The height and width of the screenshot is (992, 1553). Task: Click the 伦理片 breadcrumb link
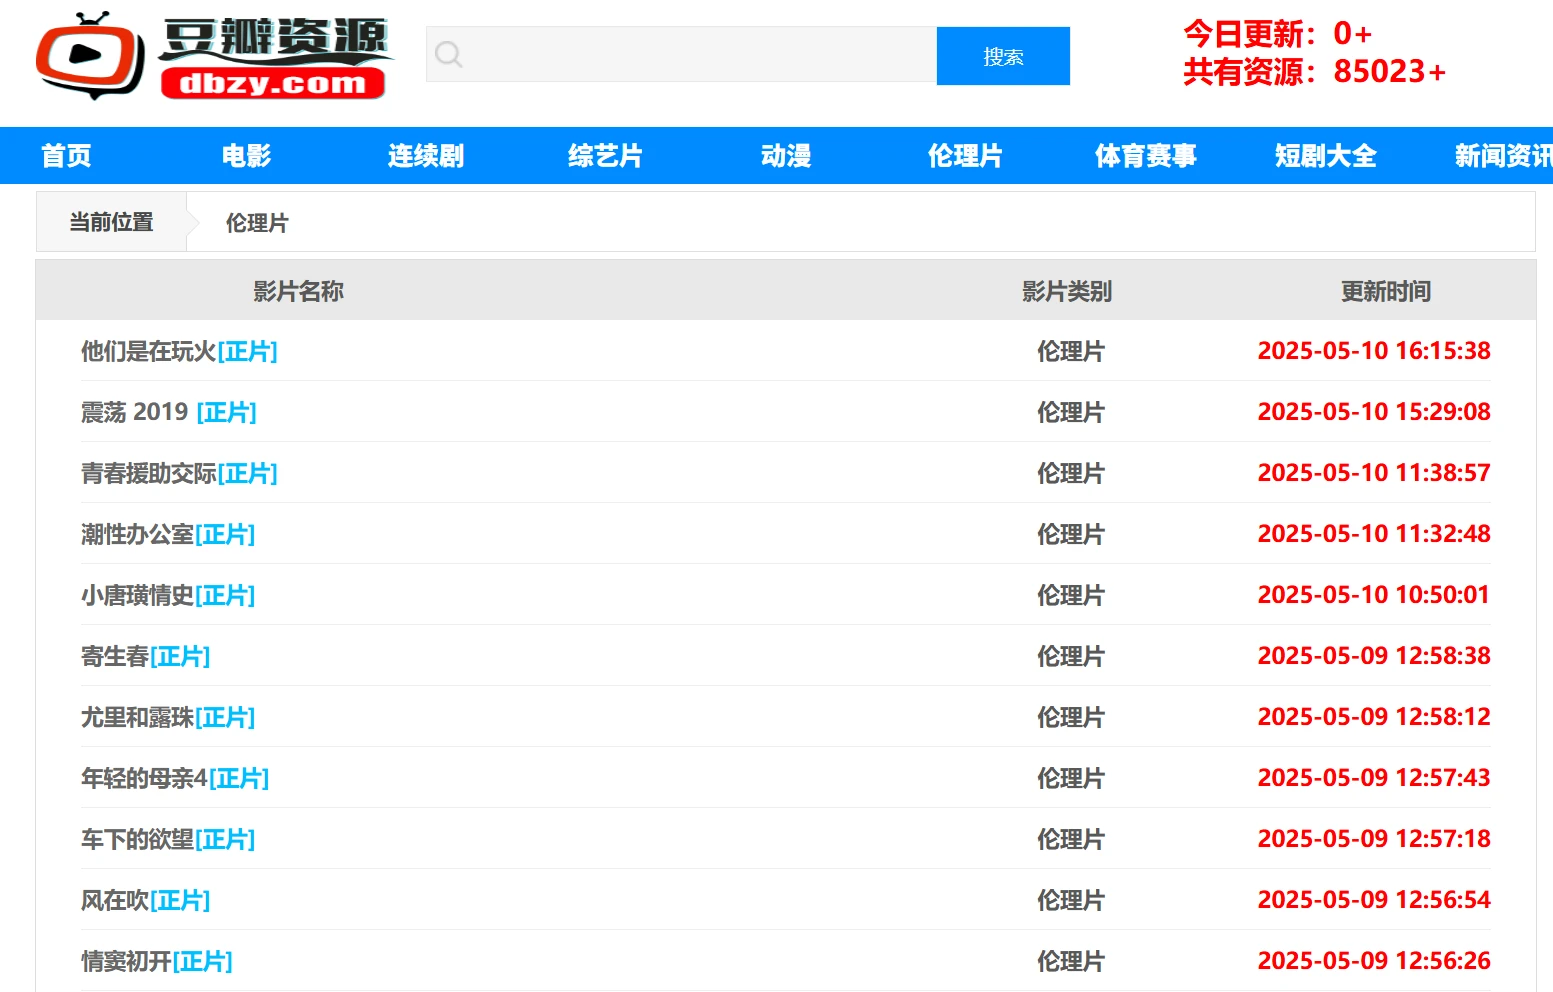point(257,223)
